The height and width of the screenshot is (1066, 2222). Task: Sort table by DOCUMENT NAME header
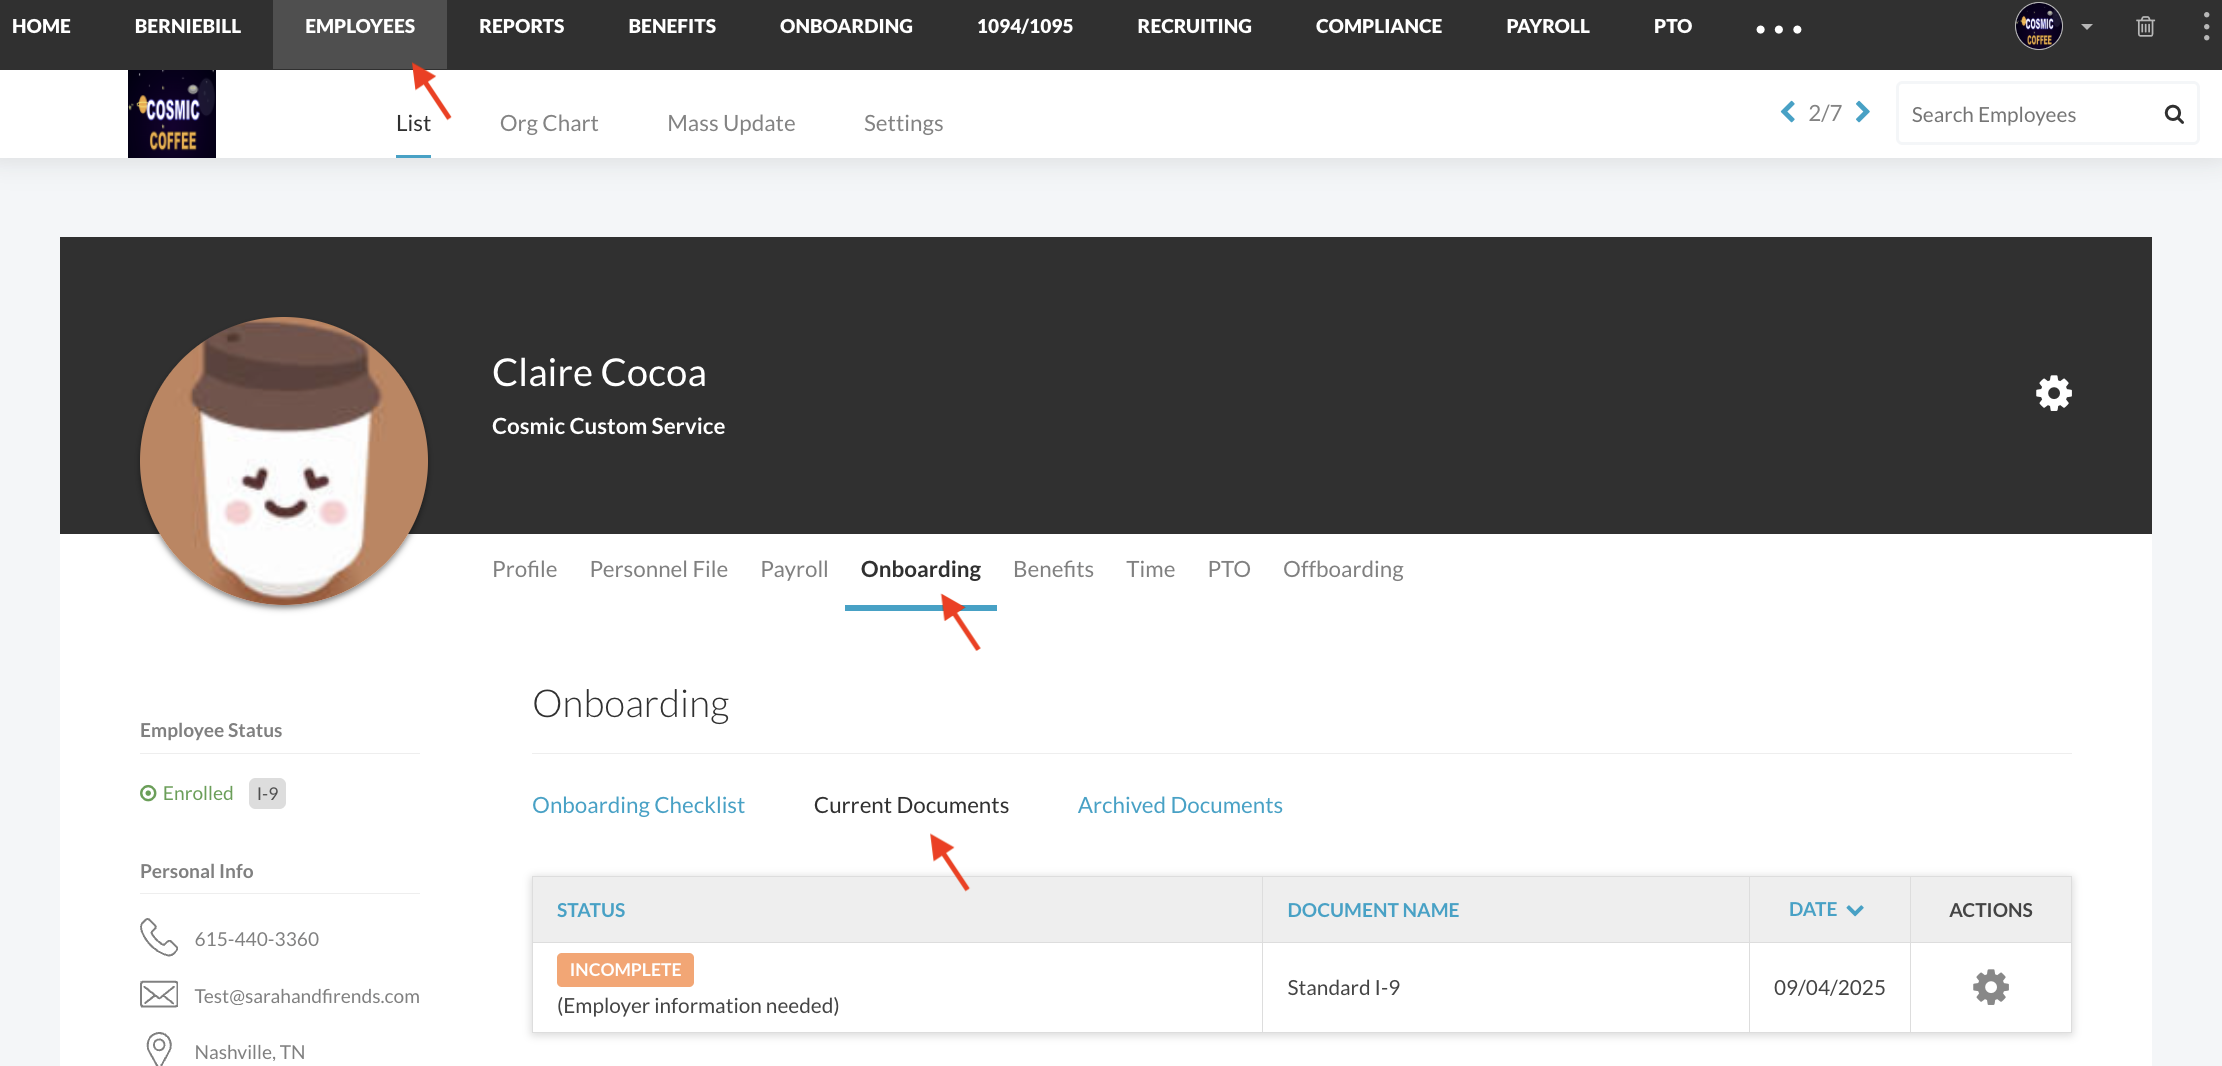1373,910
